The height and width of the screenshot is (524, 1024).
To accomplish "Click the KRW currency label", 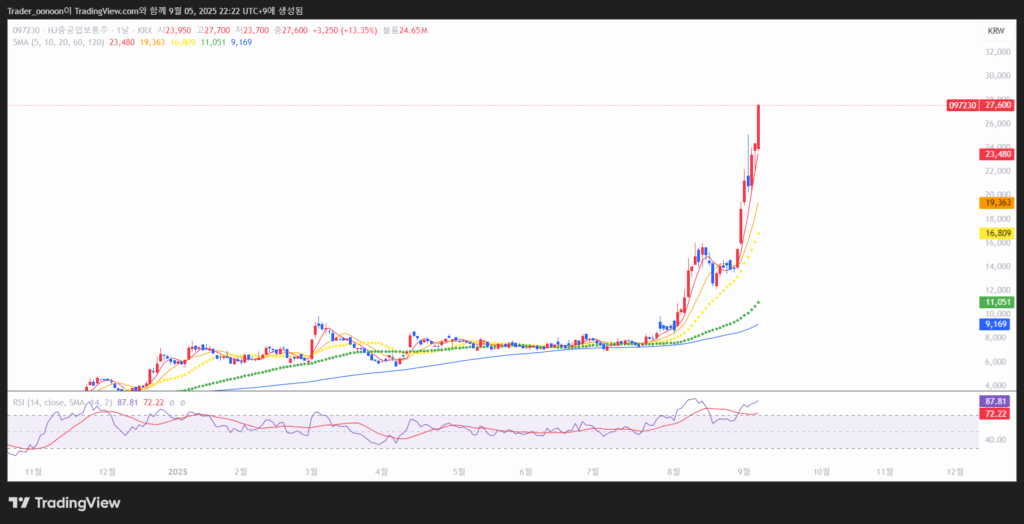I will click(x=995, y=32).
